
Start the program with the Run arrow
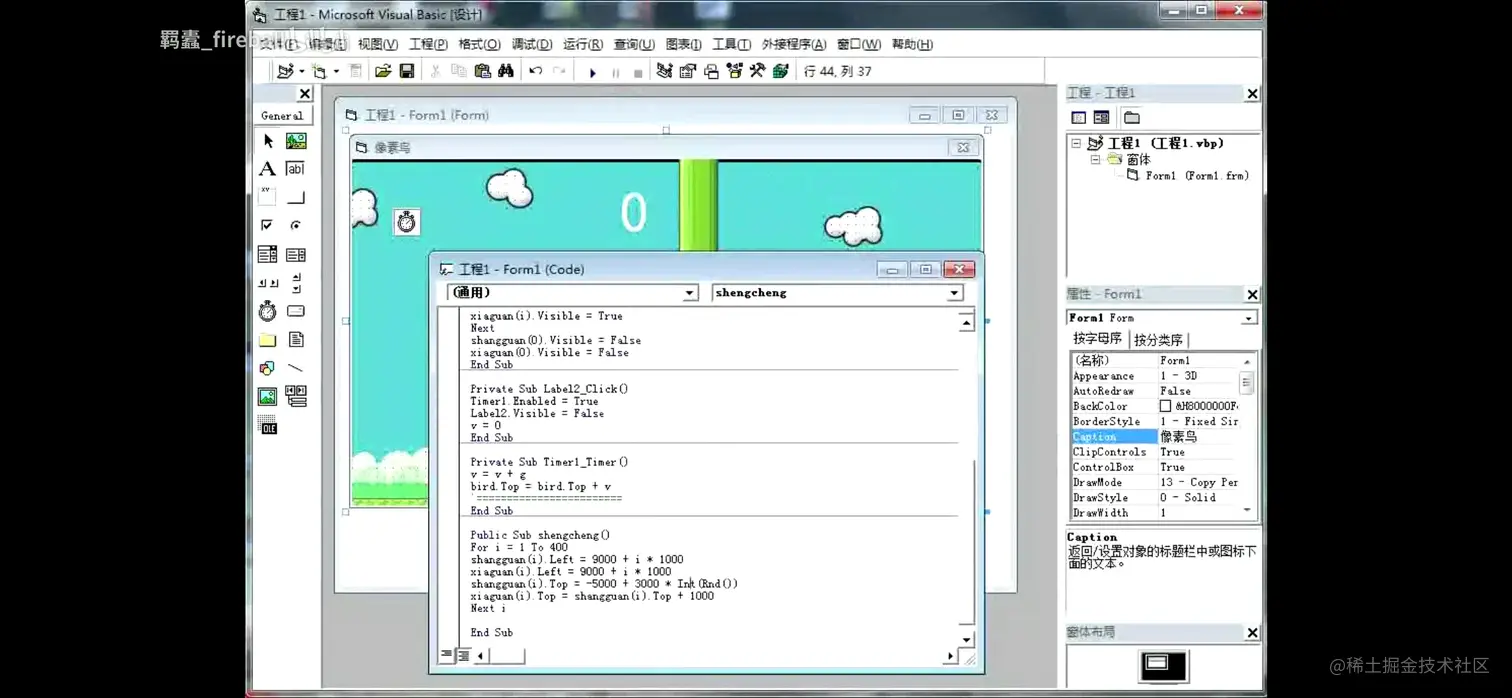coord(592,72)
